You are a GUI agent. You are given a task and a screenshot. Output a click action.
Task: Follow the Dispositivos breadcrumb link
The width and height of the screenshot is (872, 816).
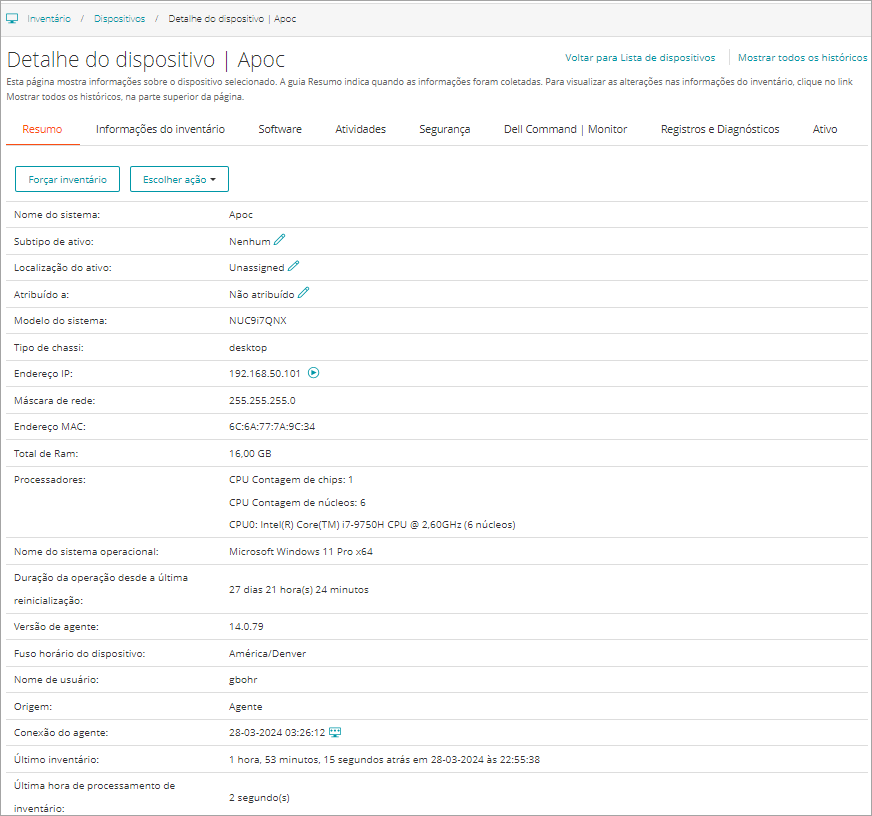[119, 18]
